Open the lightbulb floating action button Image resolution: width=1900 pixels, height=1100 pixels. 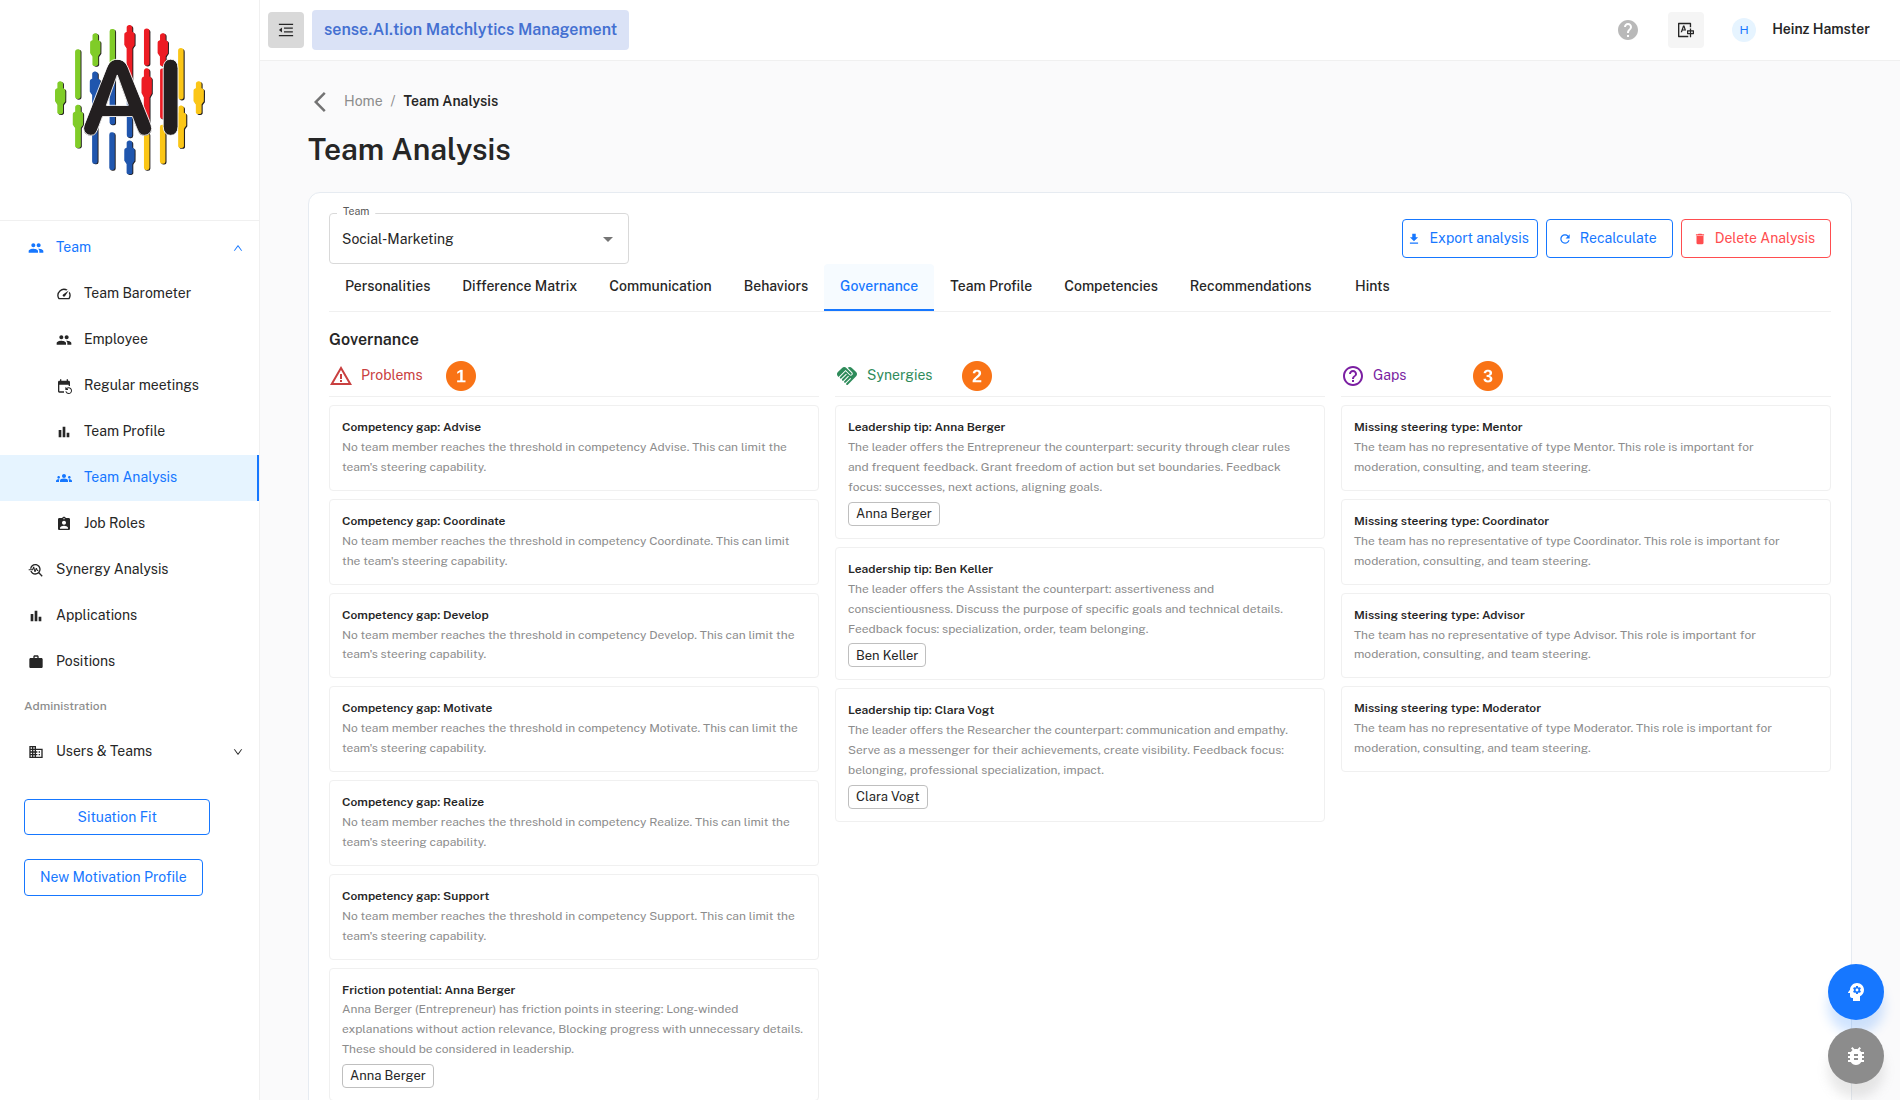[1856, 992]
